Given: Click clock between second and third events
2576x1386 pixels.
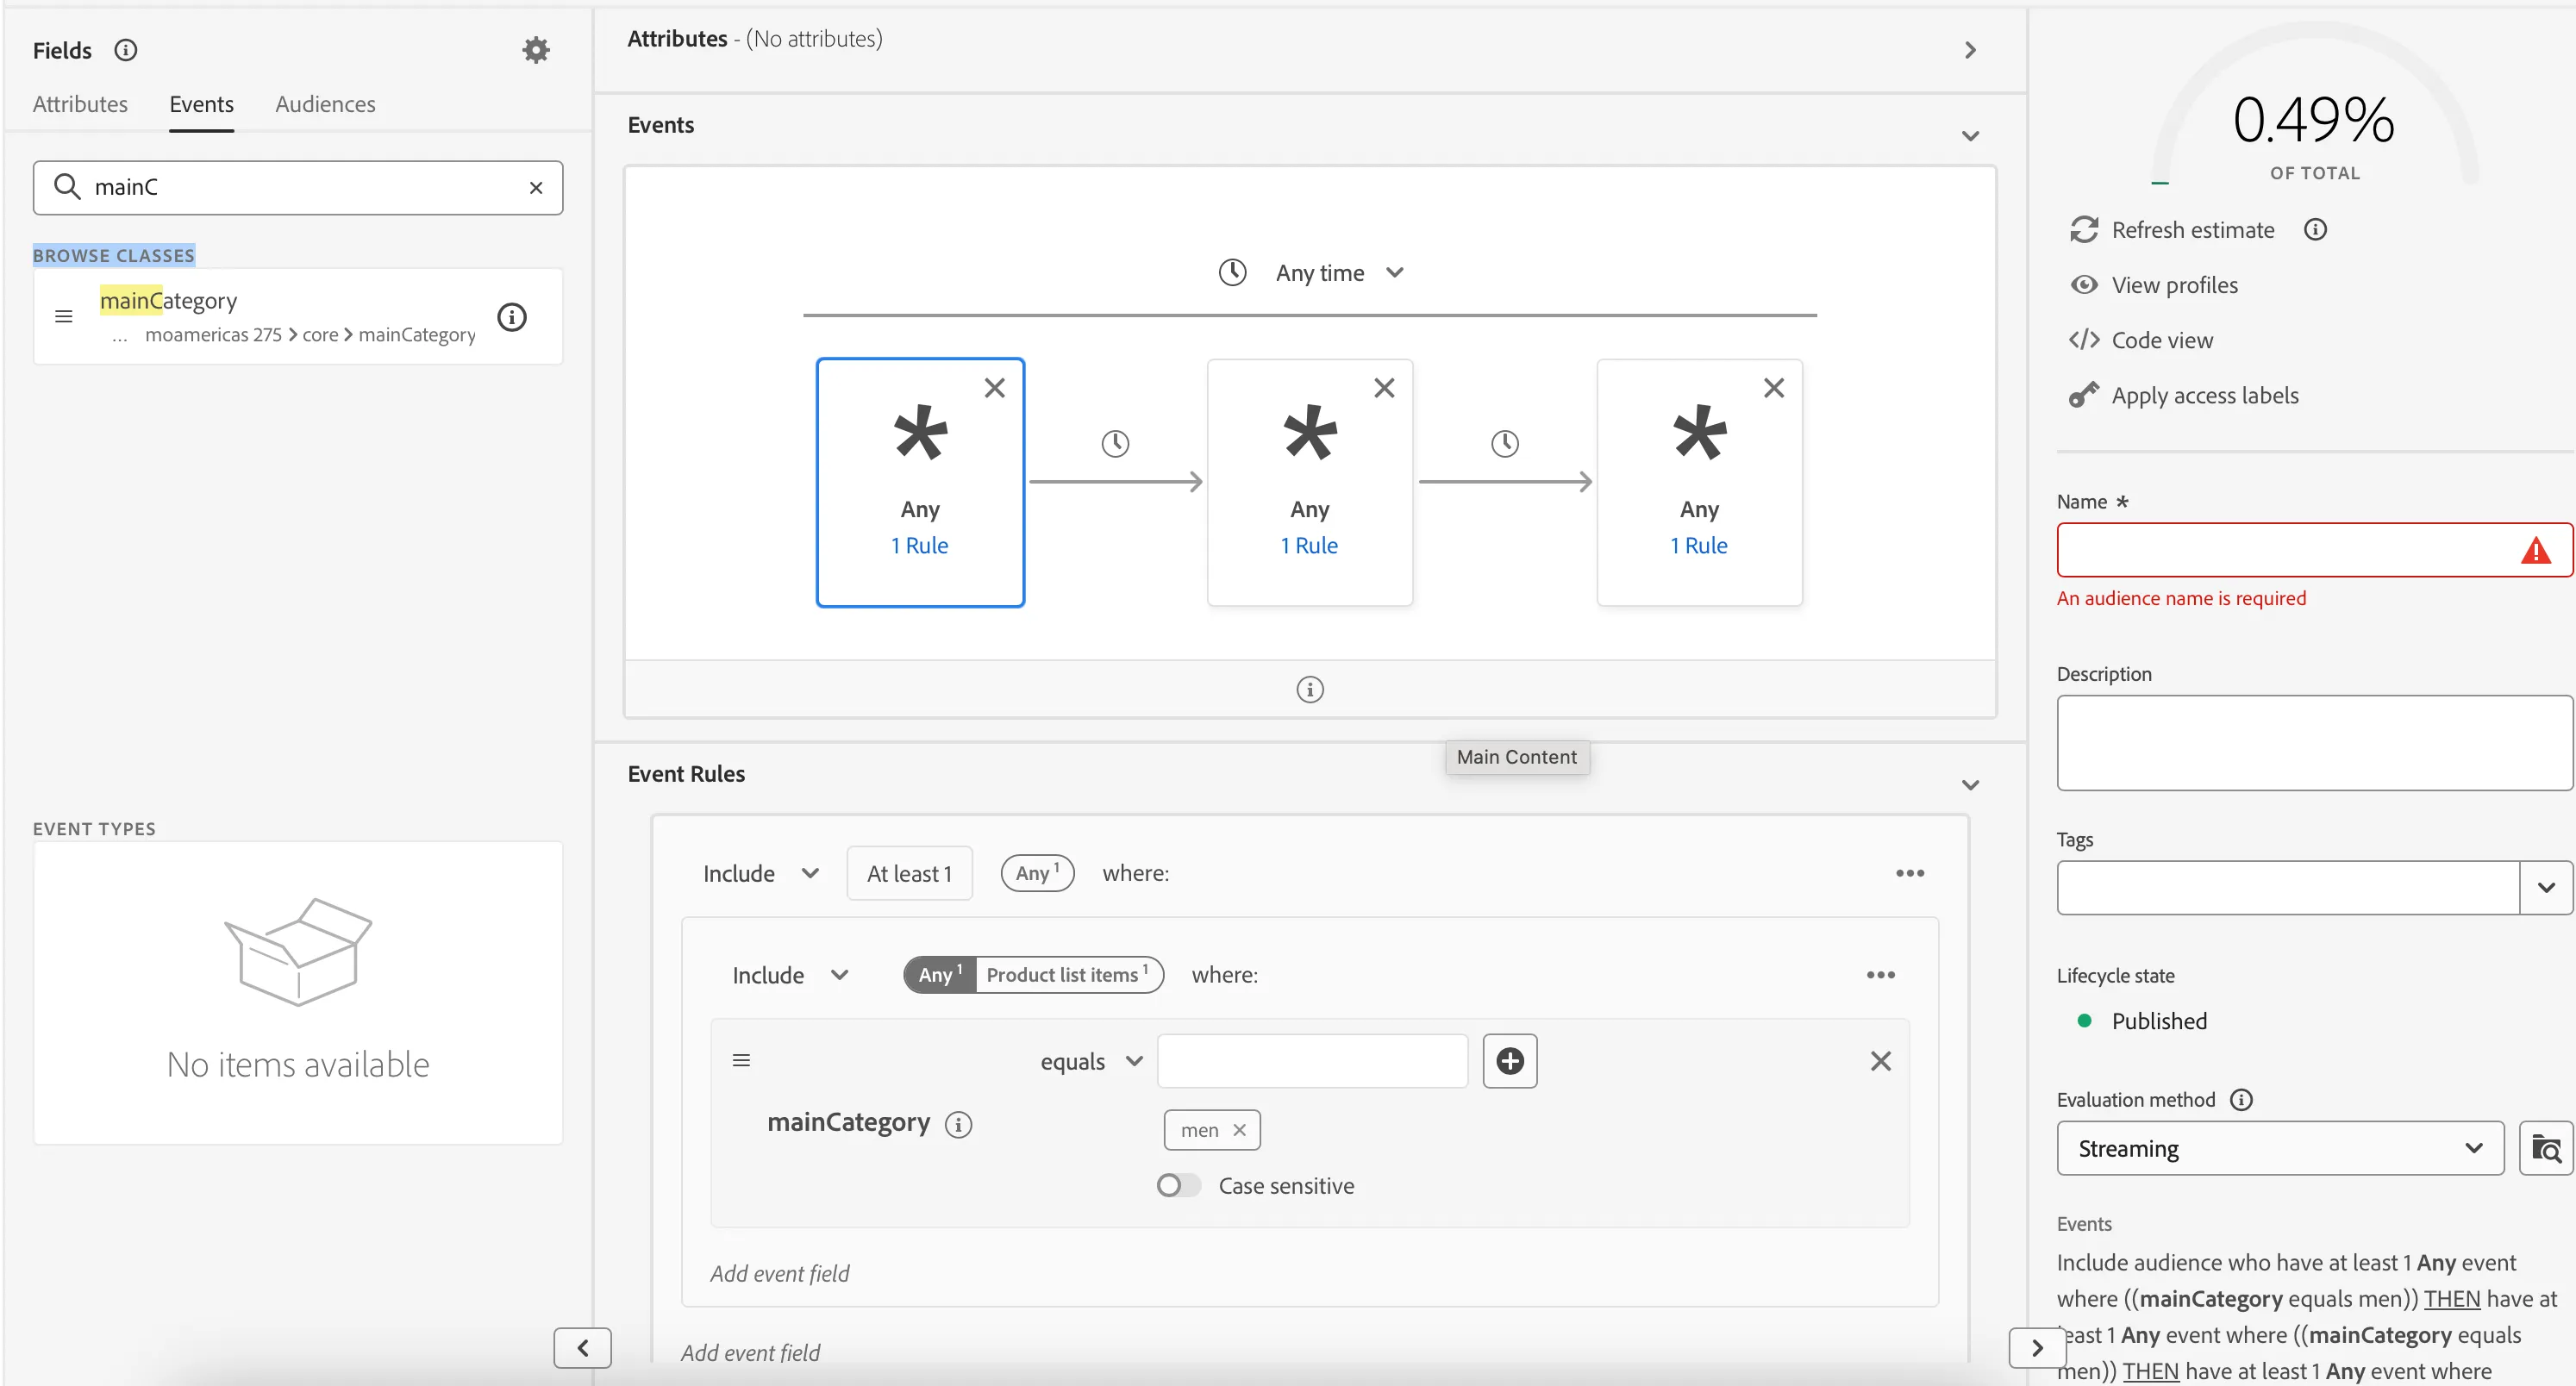Looking at the screenshot, I should 1505,443.
